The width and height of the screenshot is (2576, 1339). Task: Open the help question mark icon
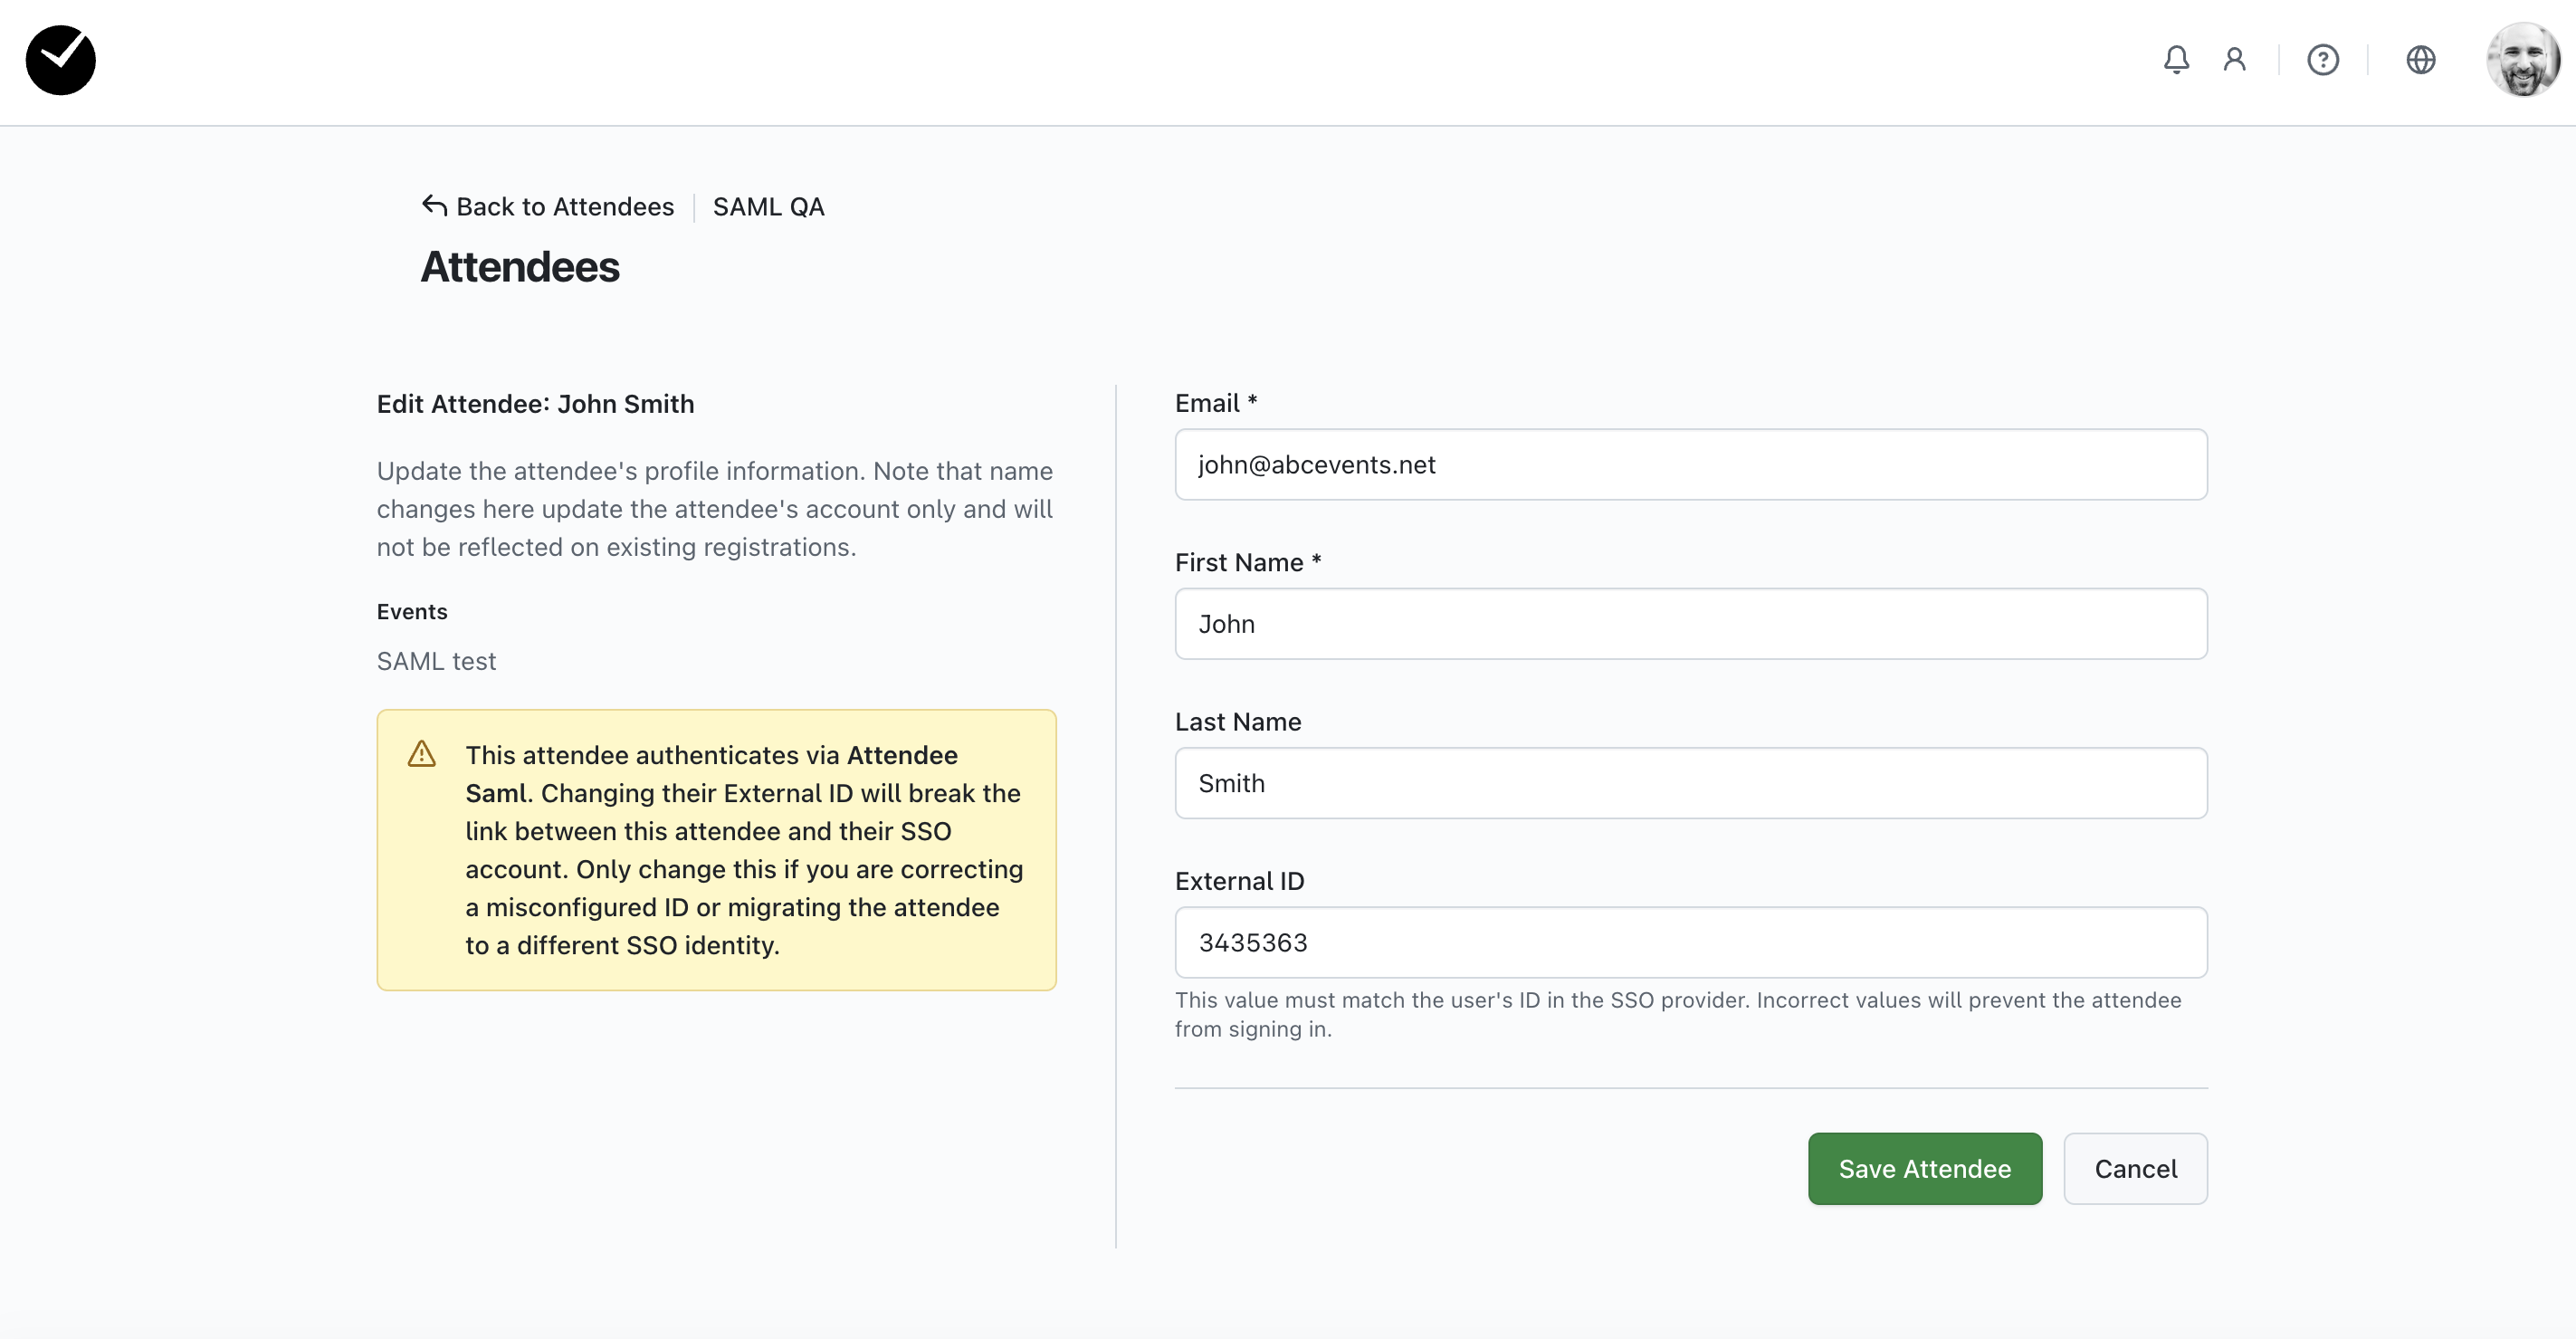(x=2322, y=60)
